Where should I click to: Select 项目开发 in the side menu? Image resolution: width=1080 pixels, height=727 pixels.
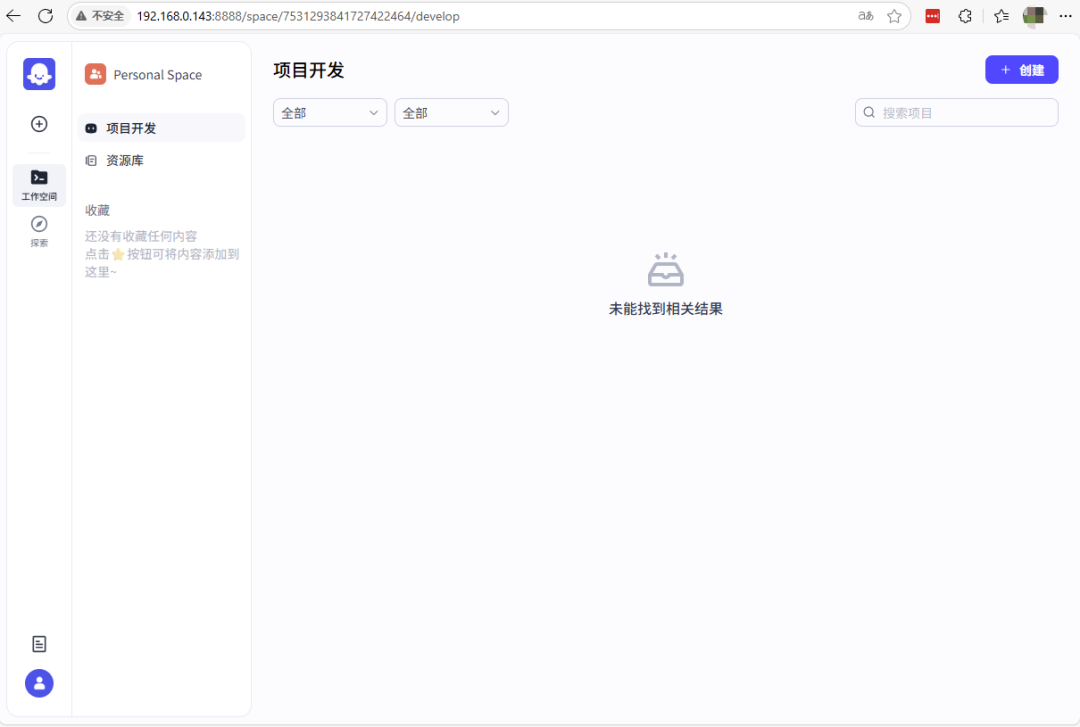161,128
